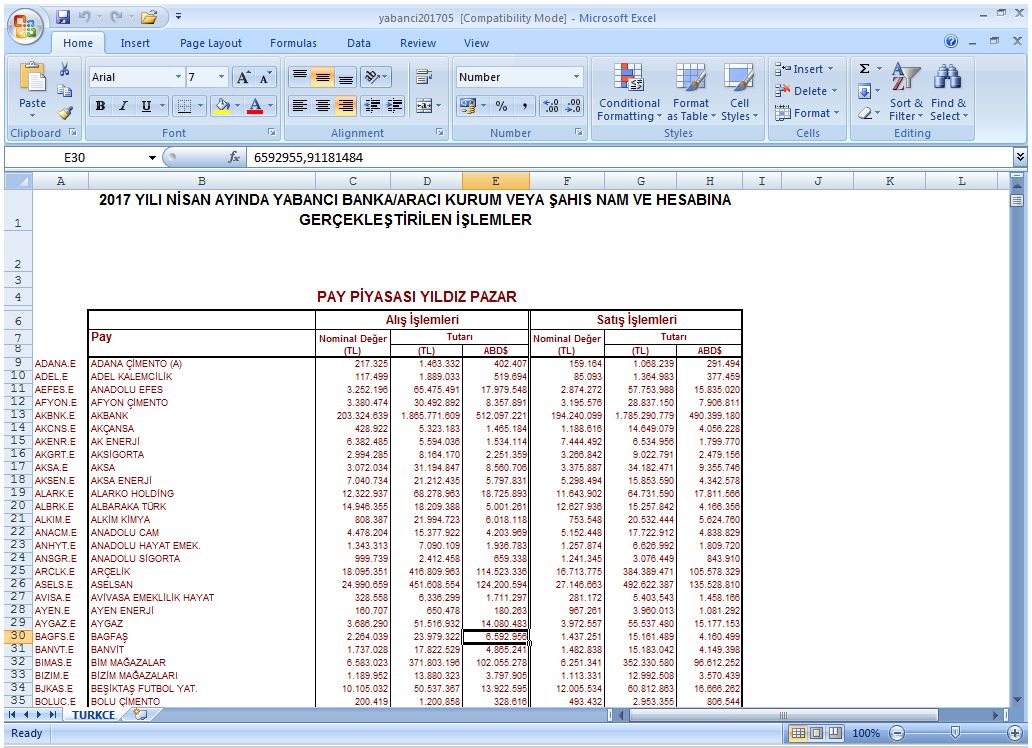Click the Delete cells button
The image size is (1032, 748).
click(x=806, y=91)
